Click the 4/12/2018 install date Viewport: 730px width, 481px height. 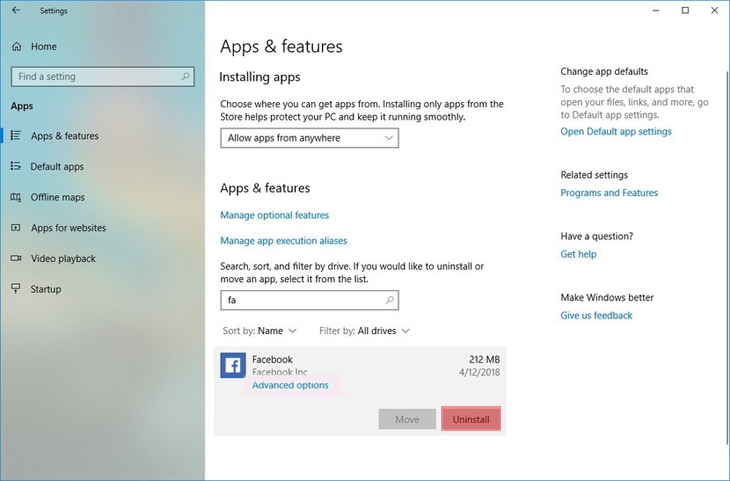479,373
